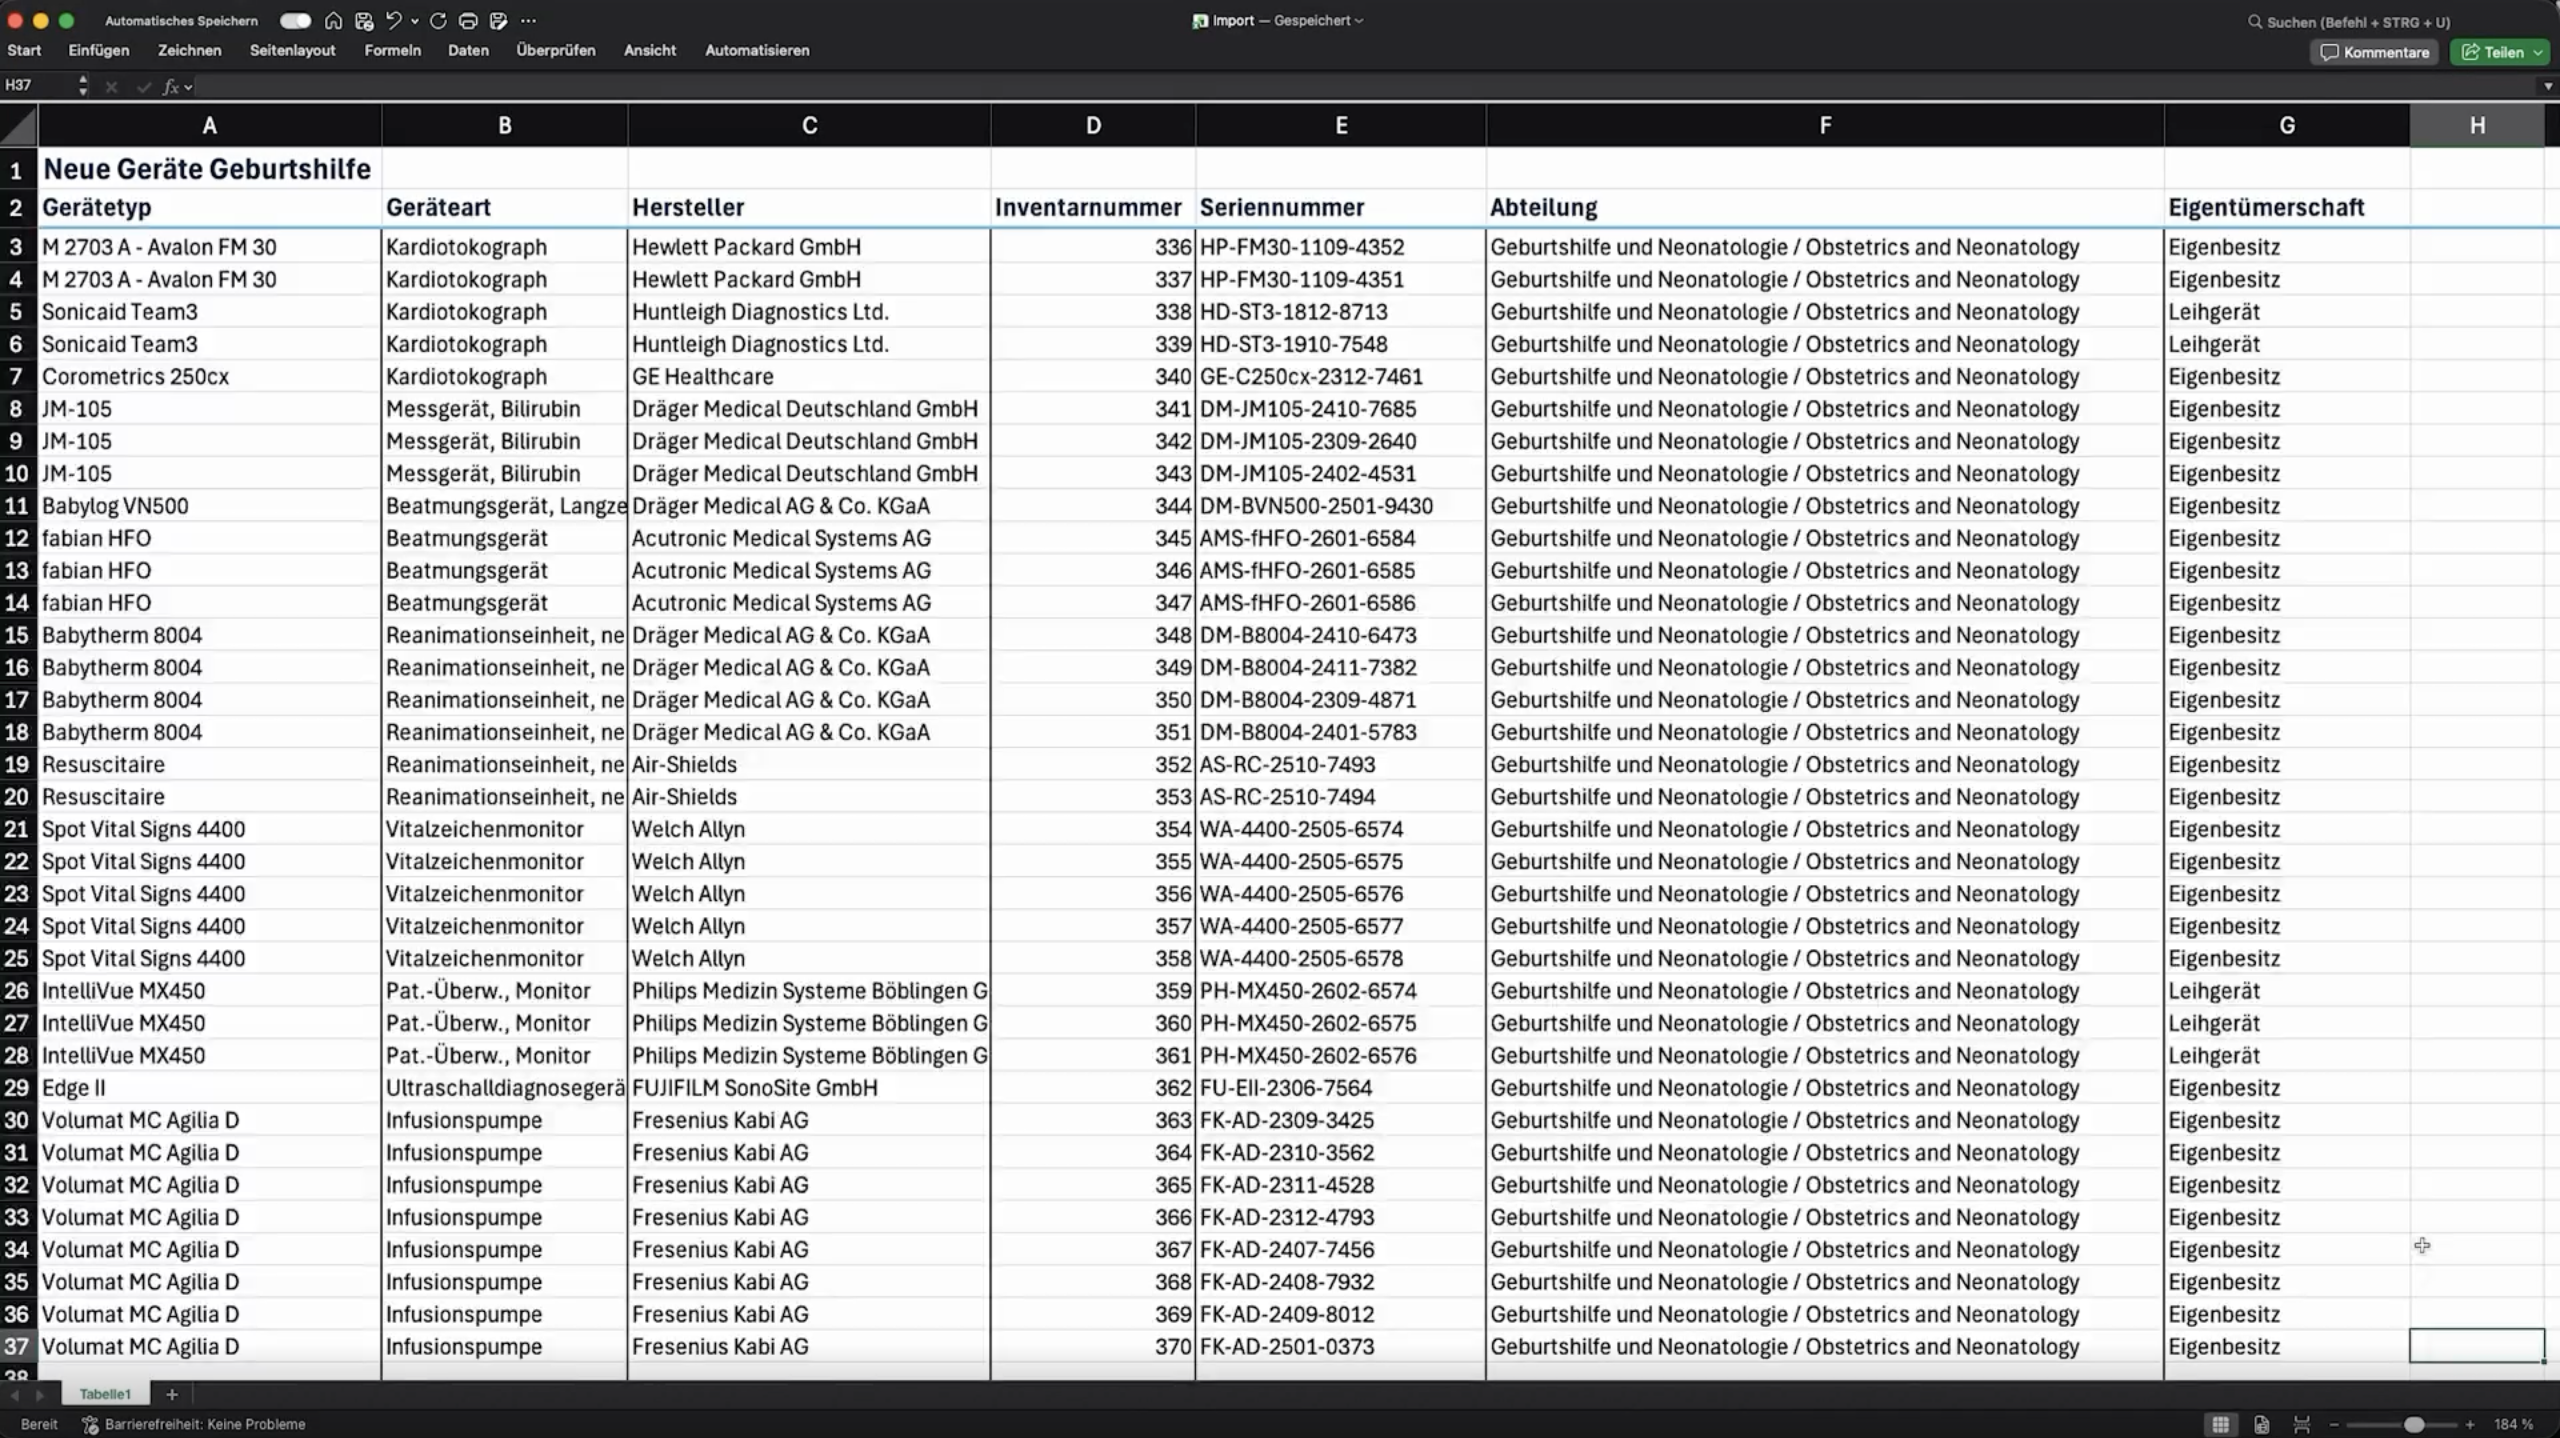Viewport: 2560px width, 1438px height.
Task: Switch to Normal grid view icon
Action: [x=2220, y=1424]
